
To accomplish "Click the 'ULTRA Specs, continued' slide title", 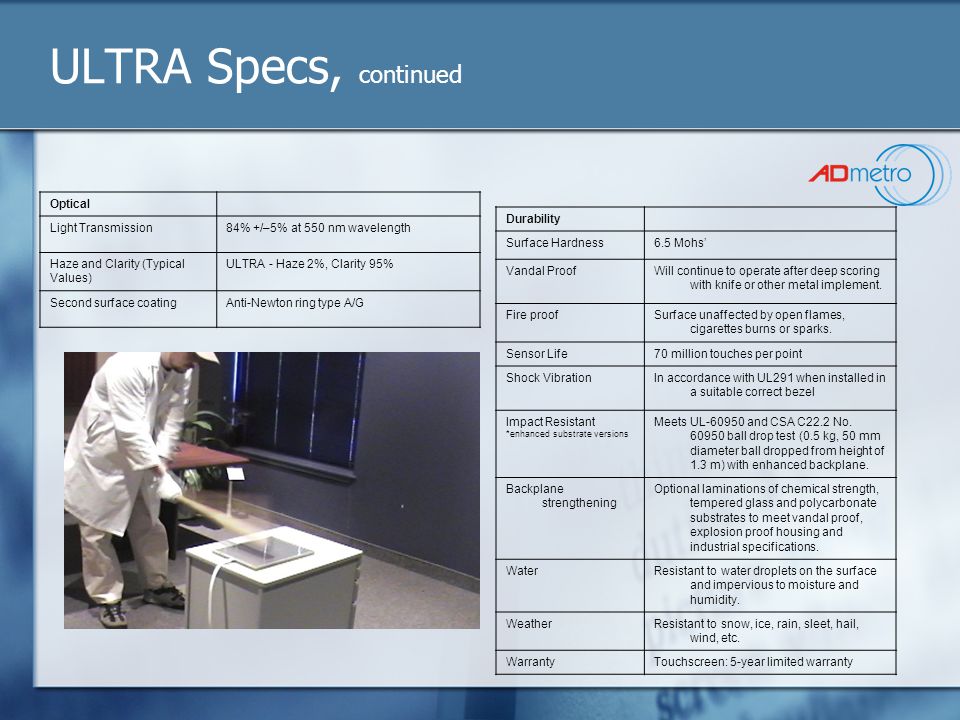I will (256, 67).
